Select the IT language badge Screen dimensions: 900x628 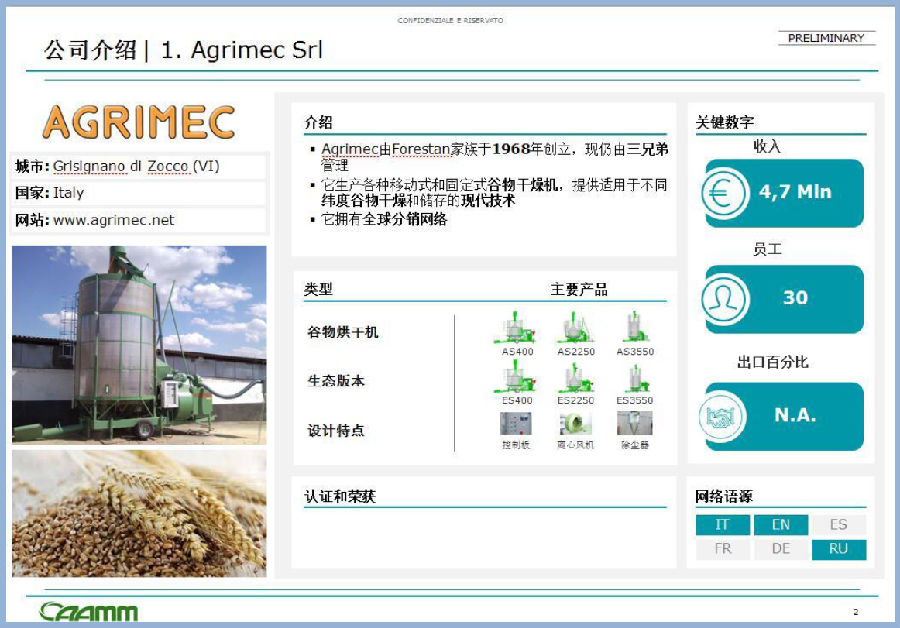tap(723, 525)
